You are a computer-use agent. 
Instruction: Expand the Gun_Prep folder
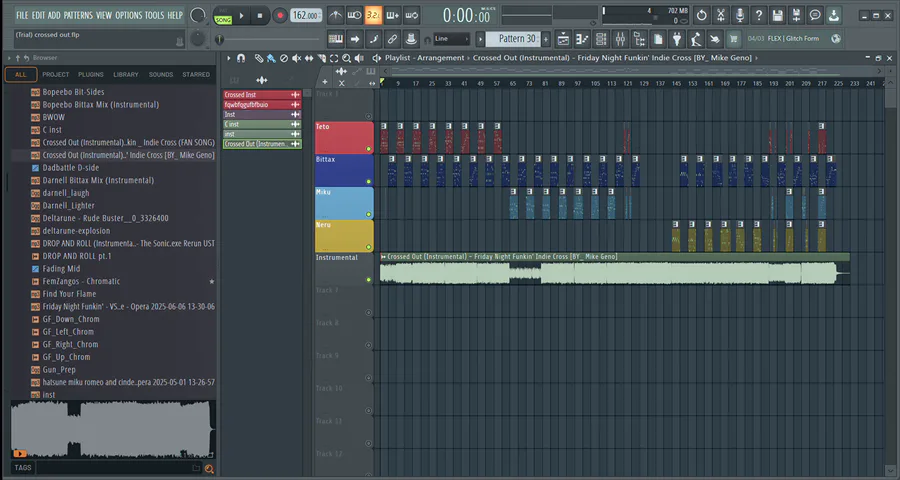click(35, 370)
